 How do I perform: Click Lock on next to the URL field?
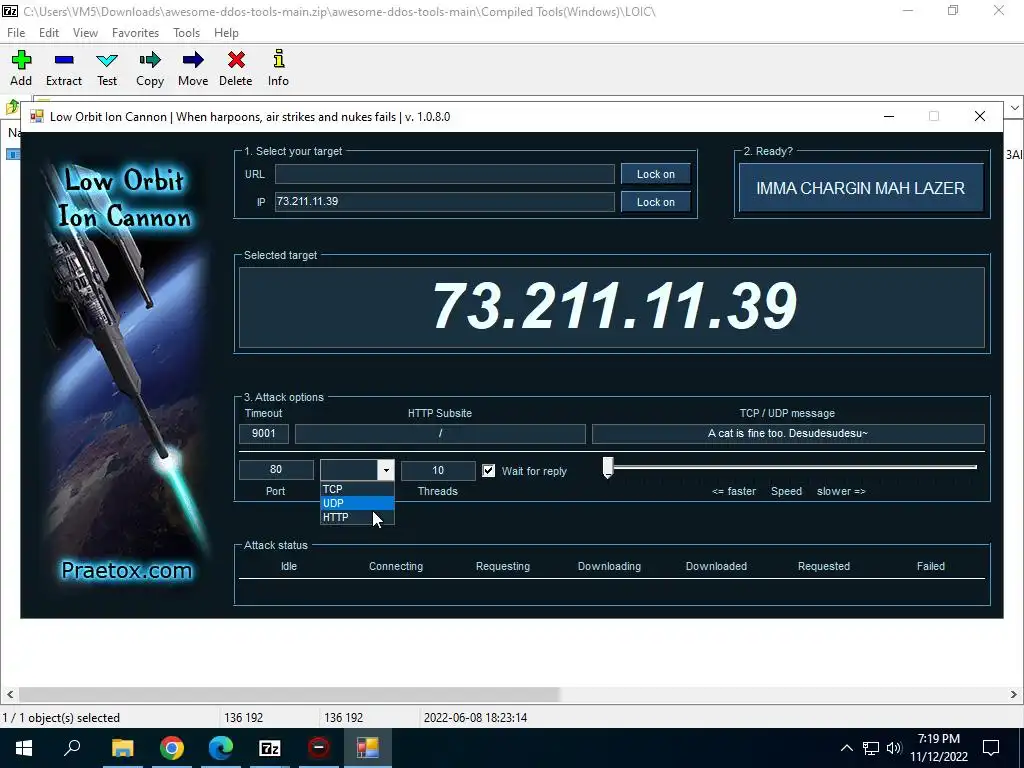point(656,174)
